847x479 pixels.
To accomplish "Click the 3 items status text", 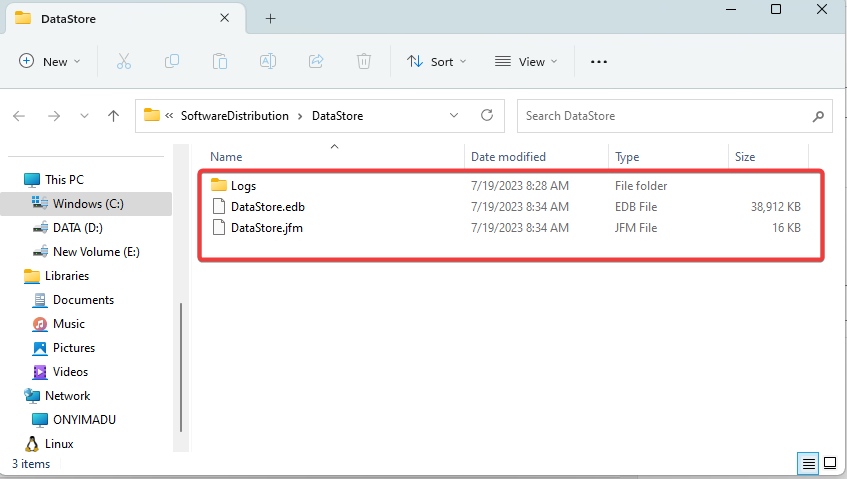I will point(31,464).
